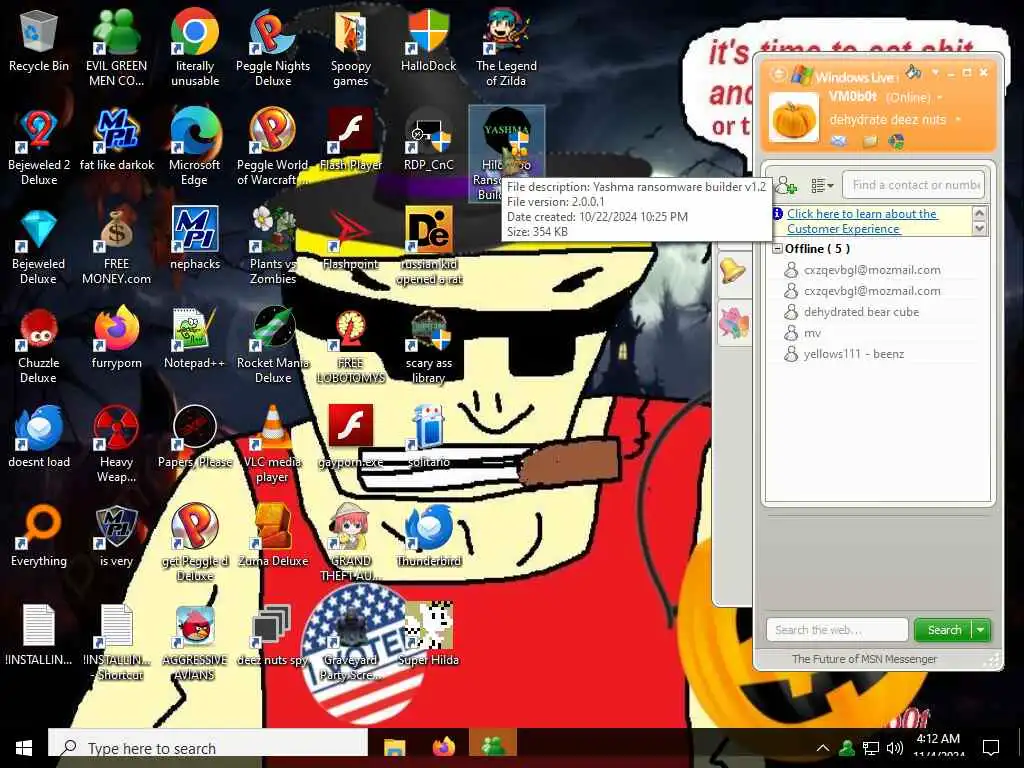Click the green Search button
Image resolution: width=1024 pixels, height=768 pixels.
(x=944, y=630)
